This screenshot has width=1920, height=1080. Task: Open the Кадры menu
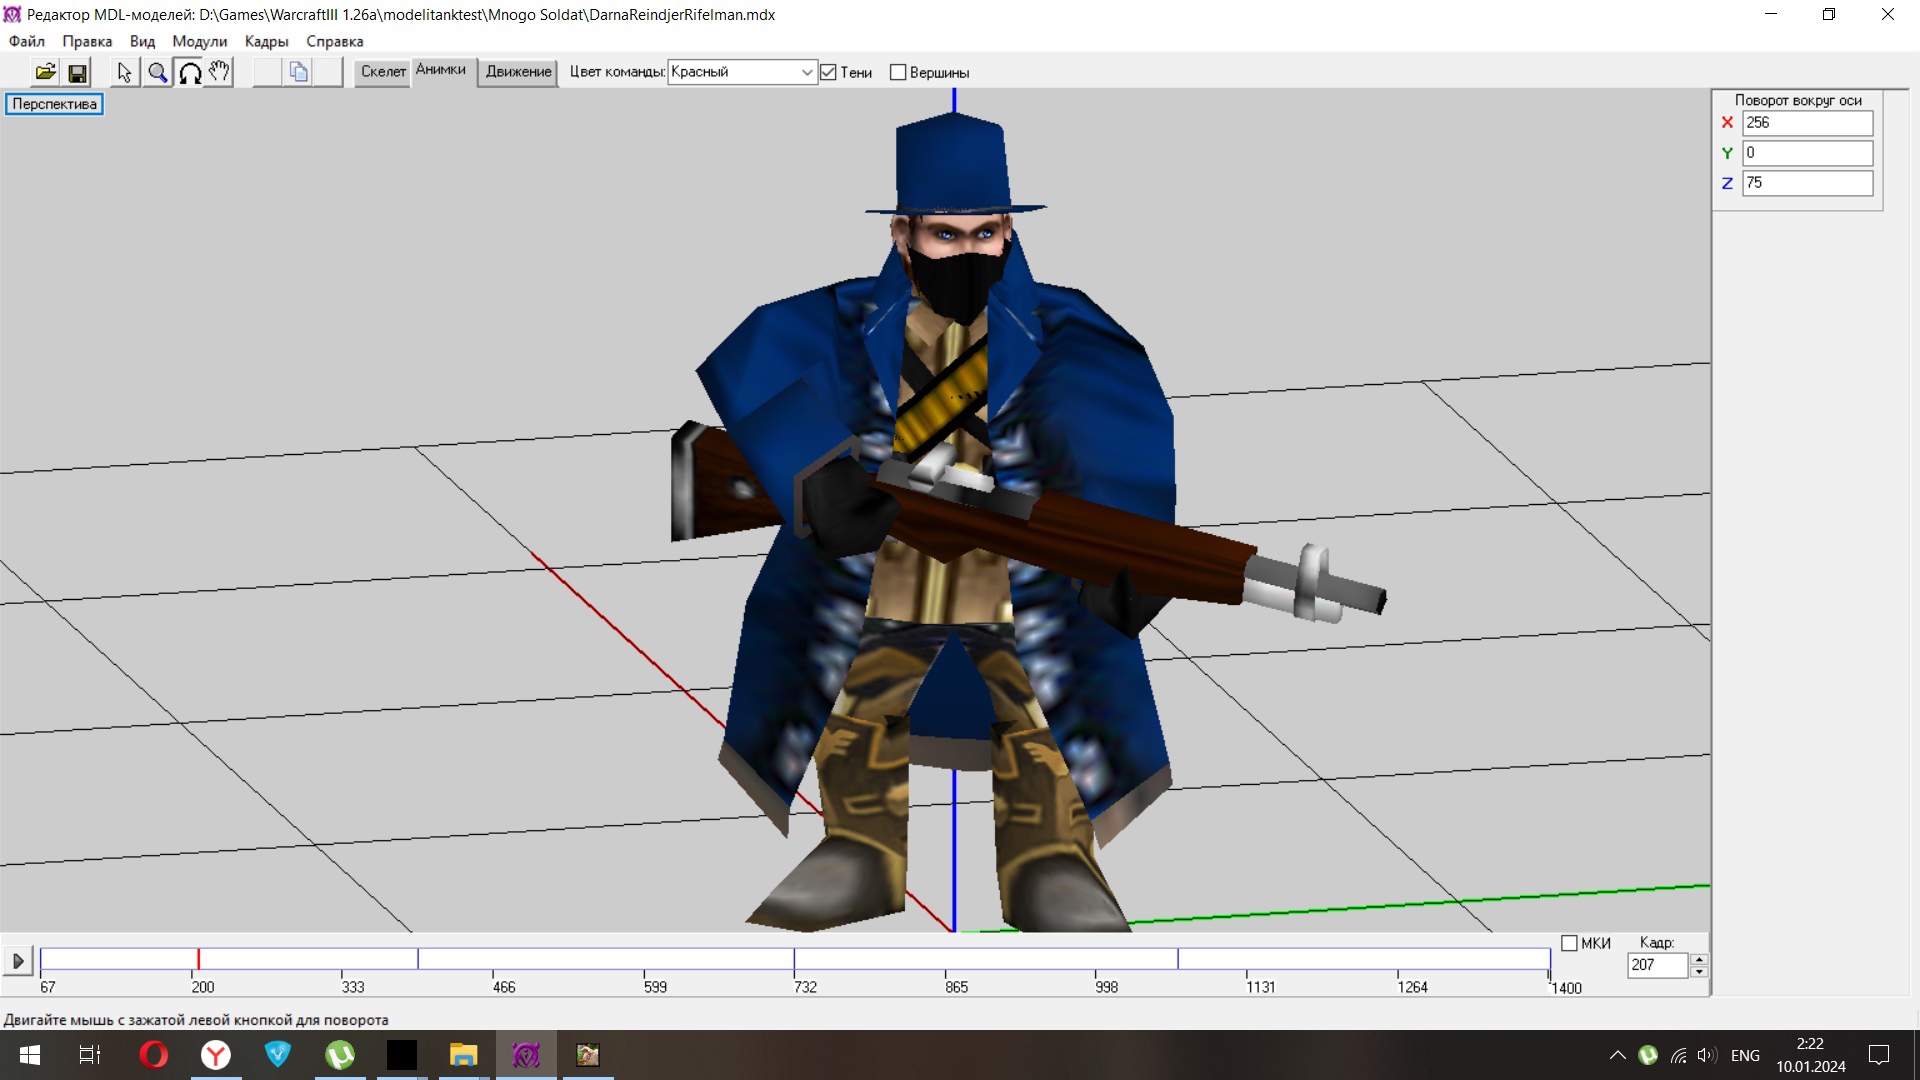pyautogui.click(x=266, y=41)
